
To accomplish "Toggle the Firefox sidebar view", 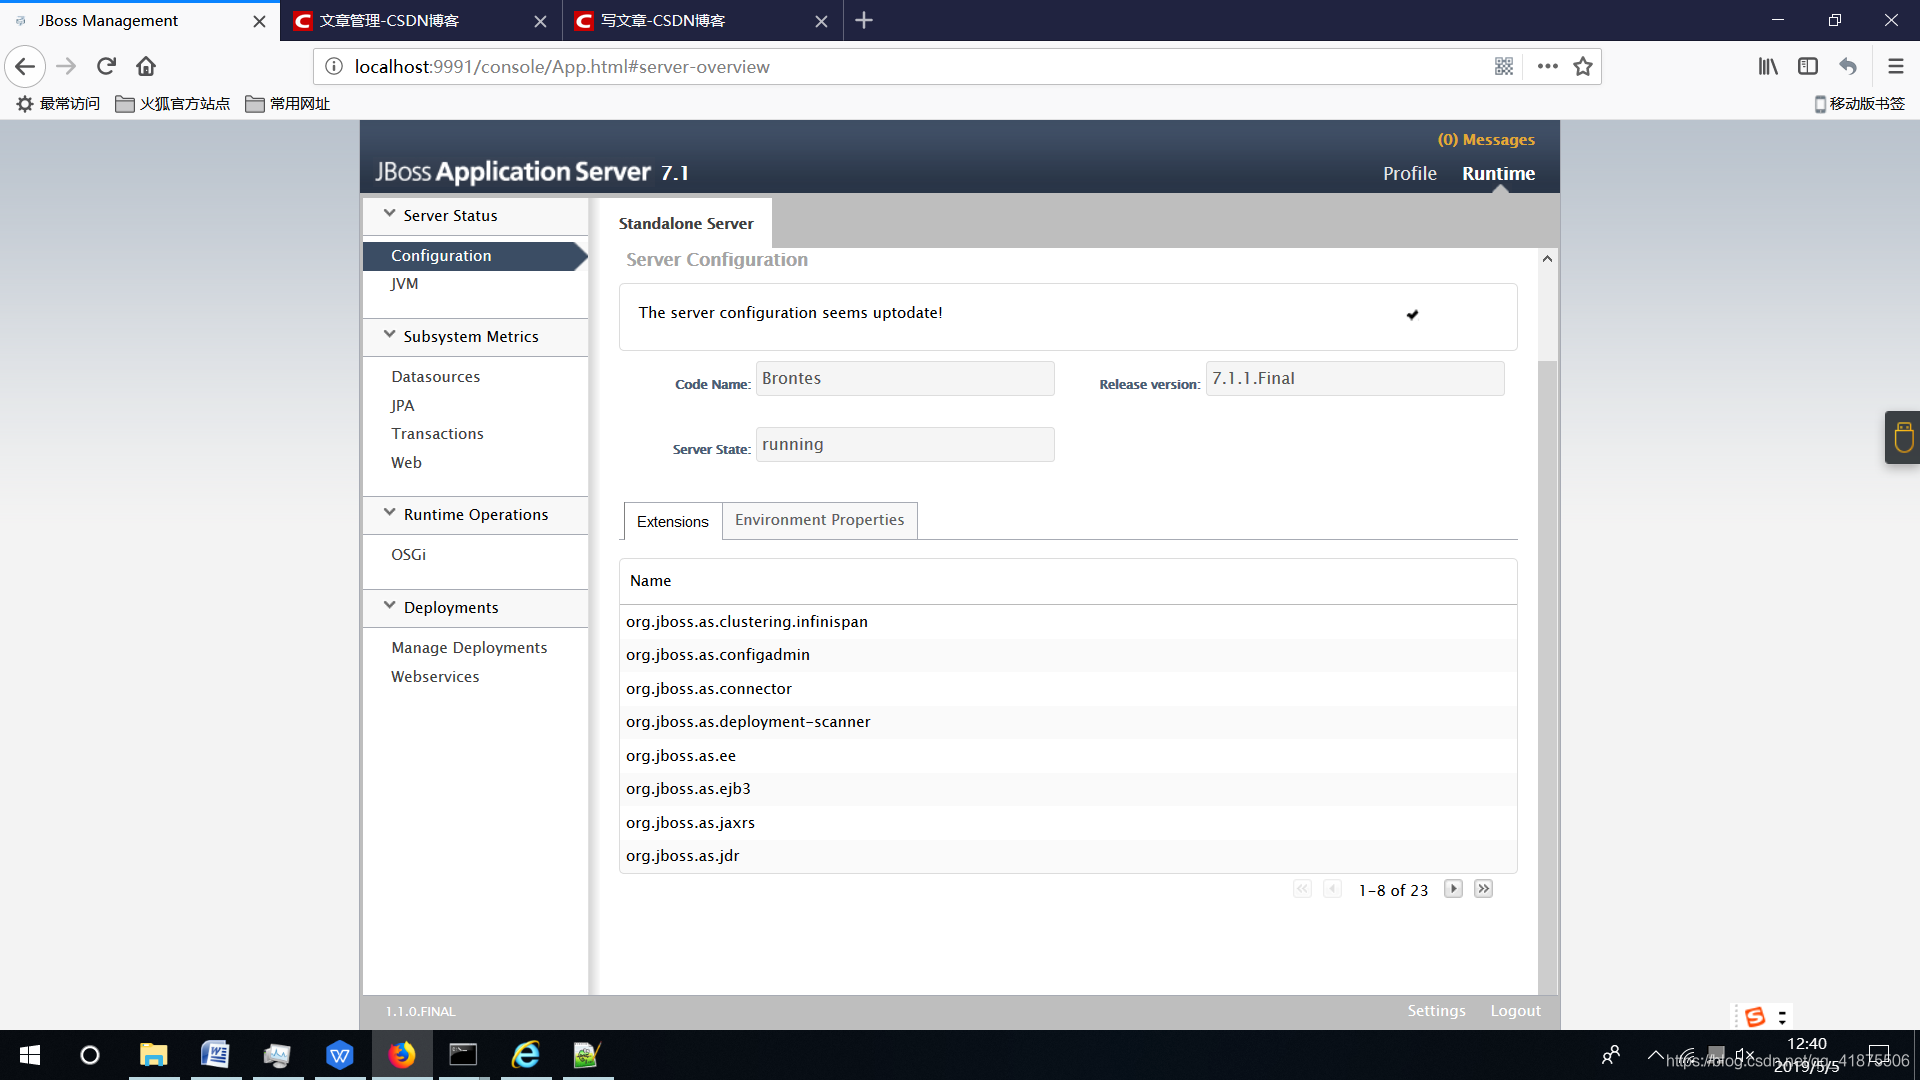I will pyautogui.click(x=1808, y=66).
